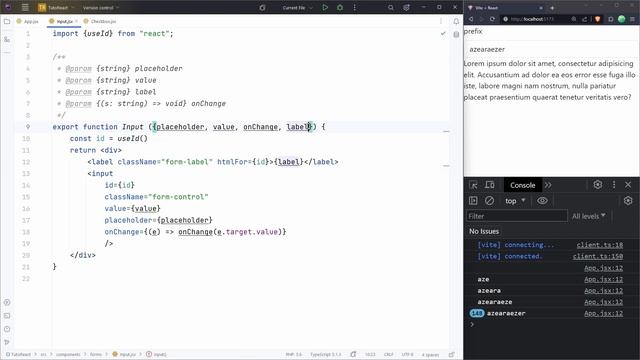Toggle browser sidebar panel icon
Viewport: 640px width, 360px height.
[611, 19]
